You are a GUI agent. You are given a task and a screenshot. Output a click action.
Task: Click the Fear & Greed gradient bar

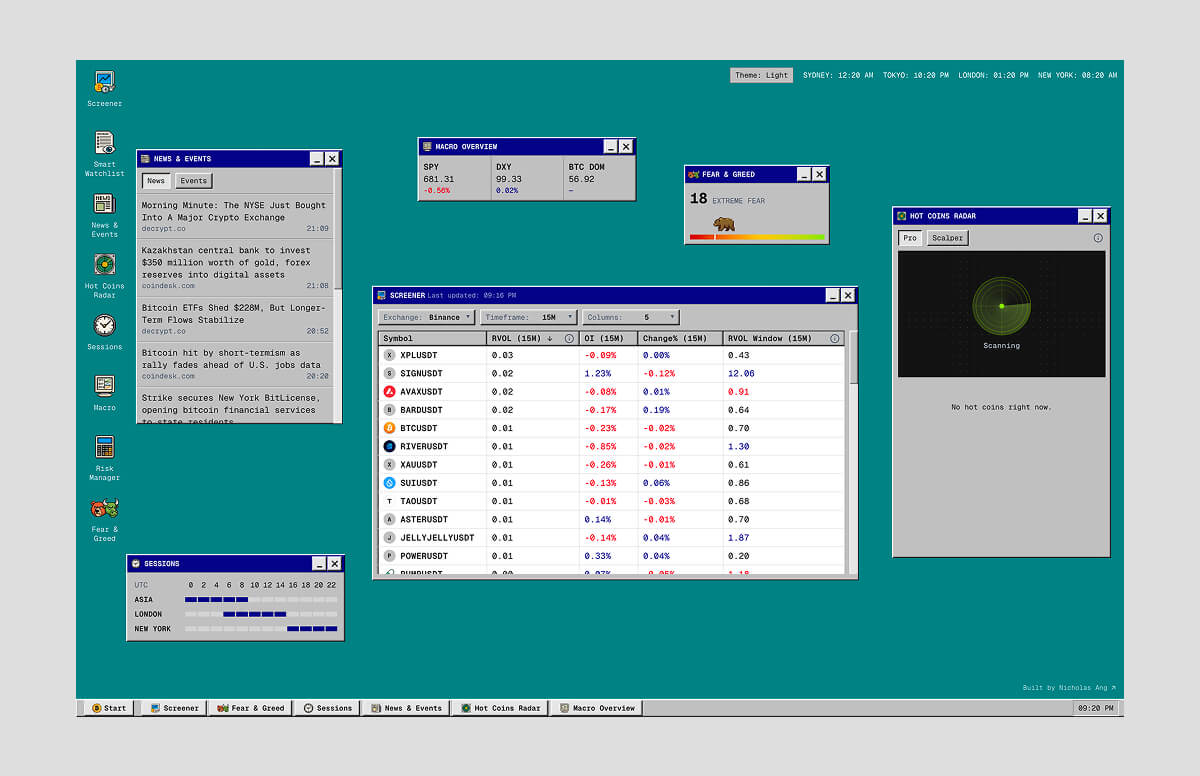(757, 237)
